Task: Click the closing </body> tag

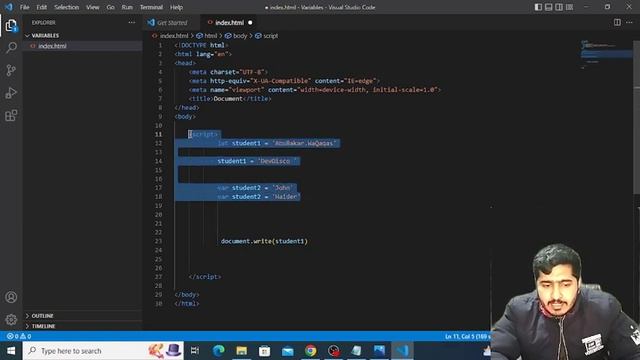Action: point(187,295)
